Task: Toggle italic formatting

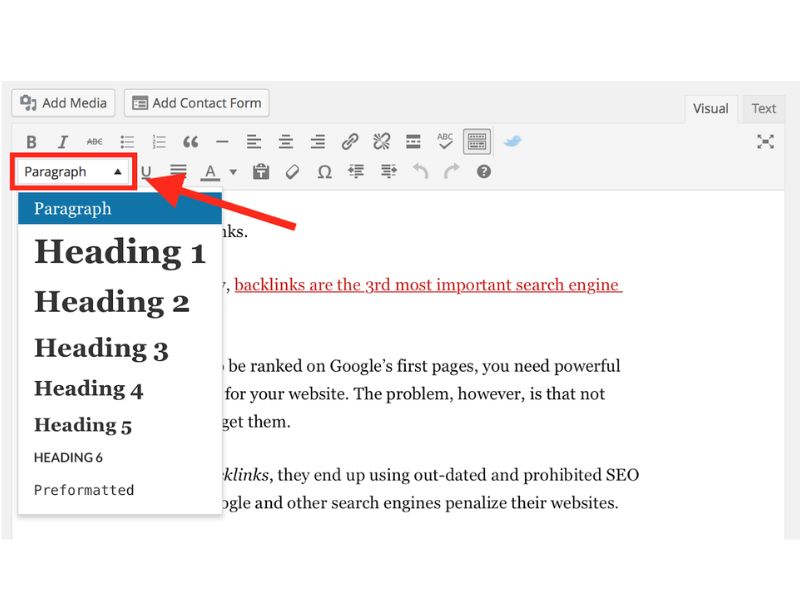Action: click(63, 141)
